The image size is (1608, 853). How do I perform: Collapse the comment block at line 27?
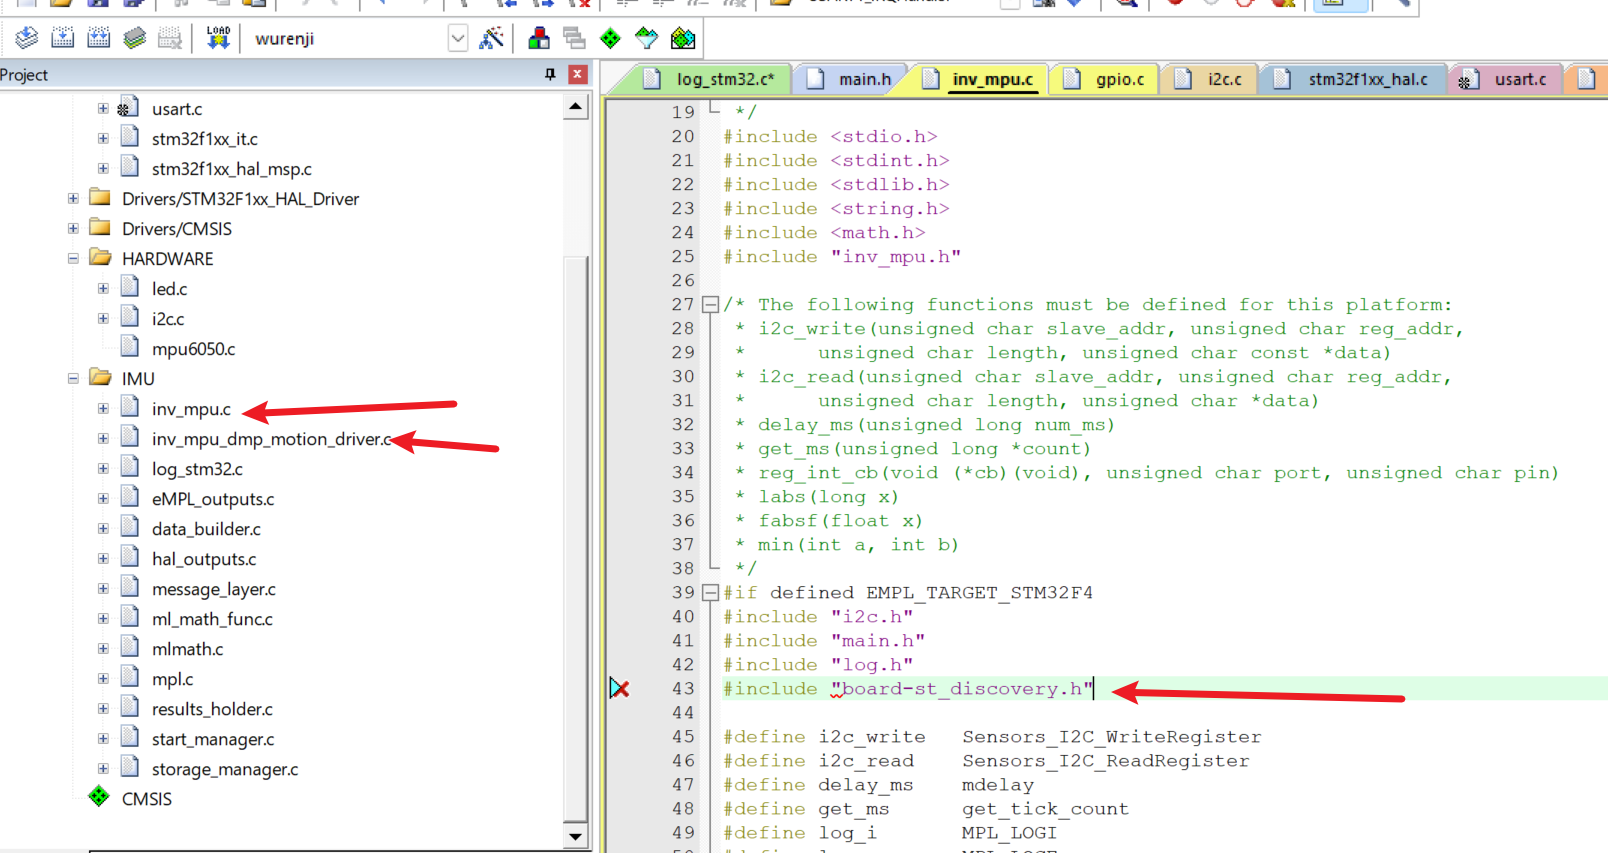tap(710, 304)
